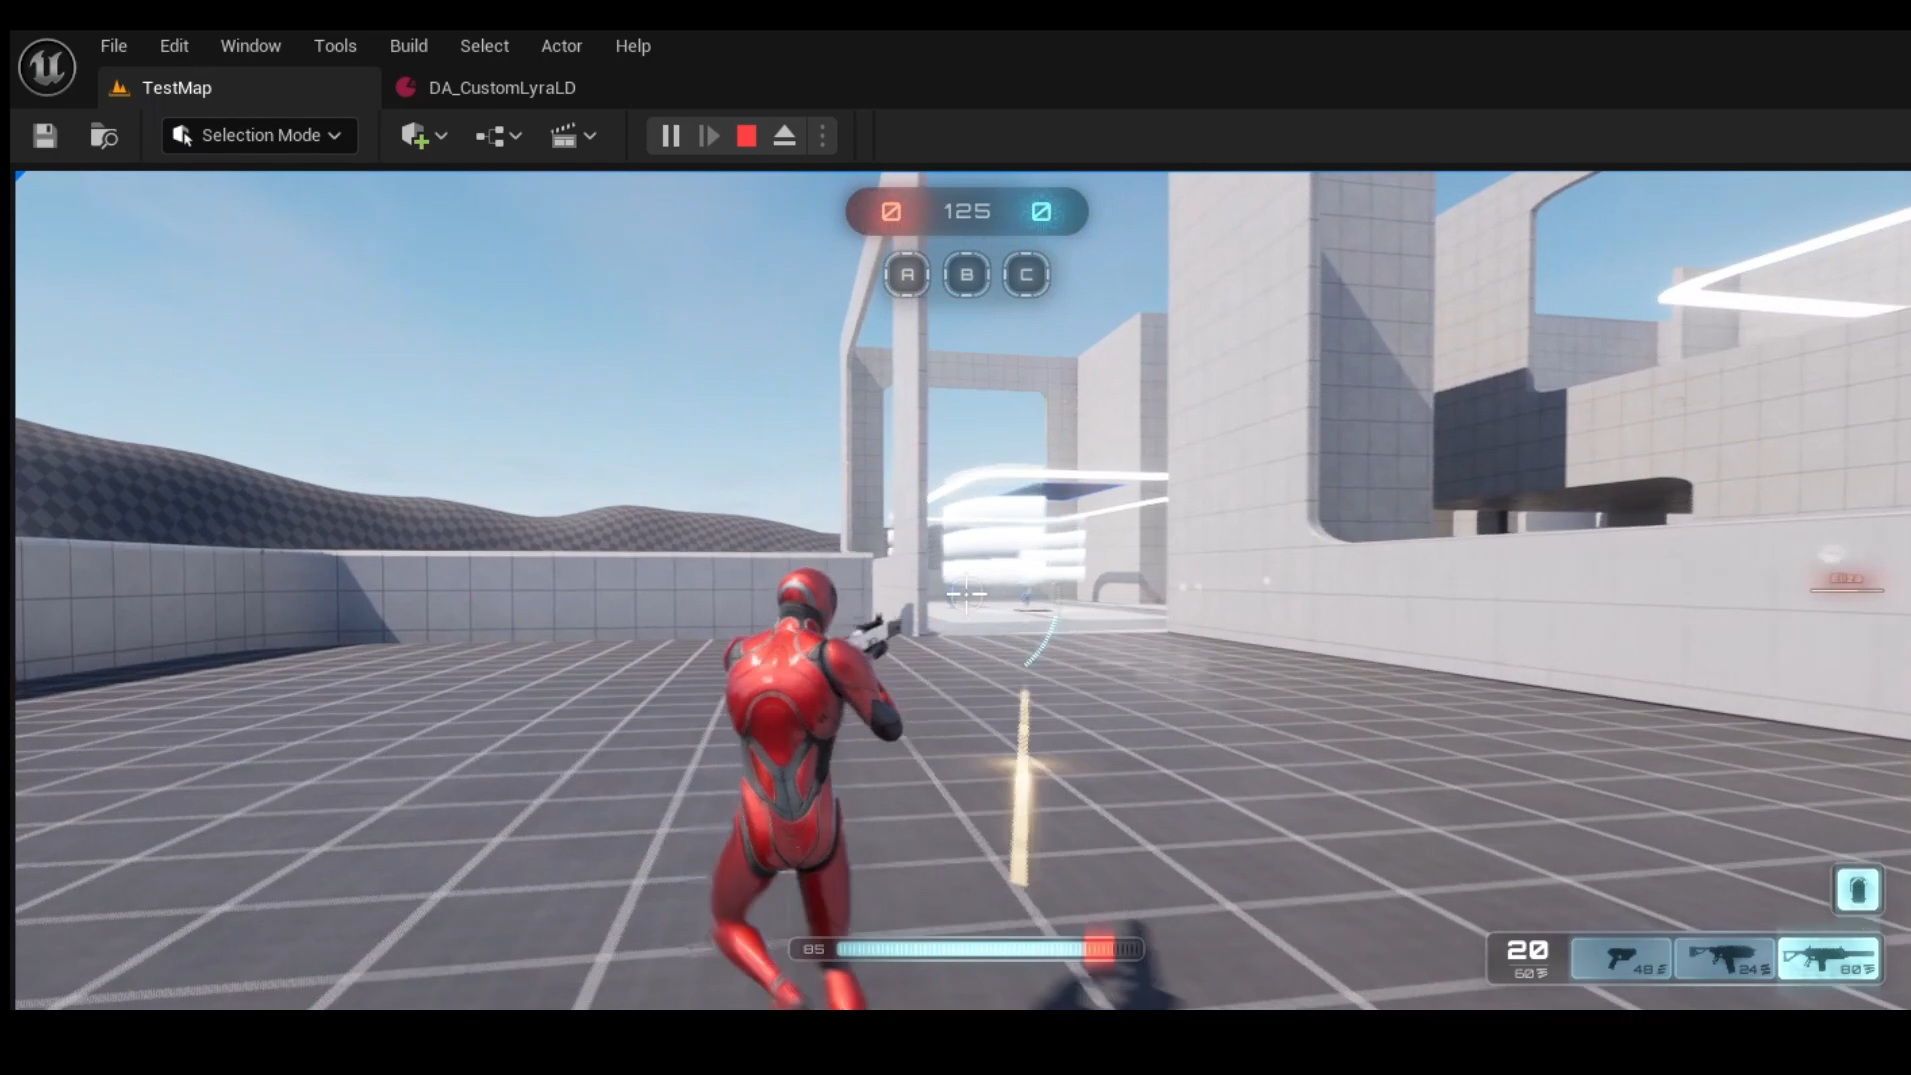Expand the Selection Mode dropdown
Viewport: 1911px width, 1075px height.
[x=260, y=136]
